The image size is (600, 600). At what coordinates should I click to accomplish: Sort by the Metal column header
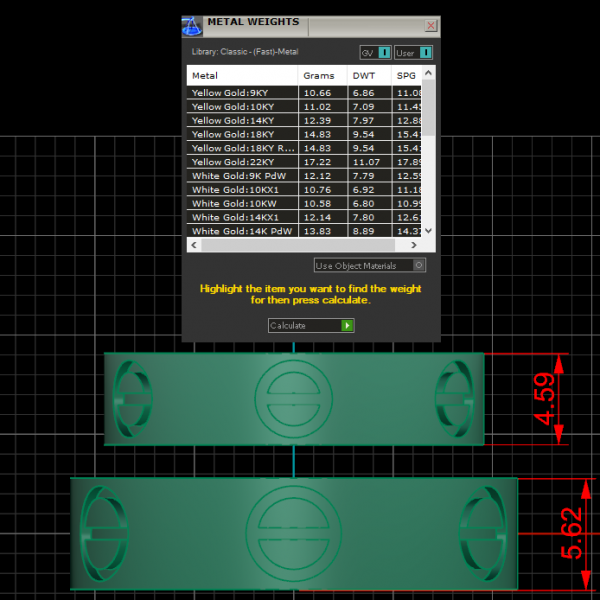(x=241, y=76)
